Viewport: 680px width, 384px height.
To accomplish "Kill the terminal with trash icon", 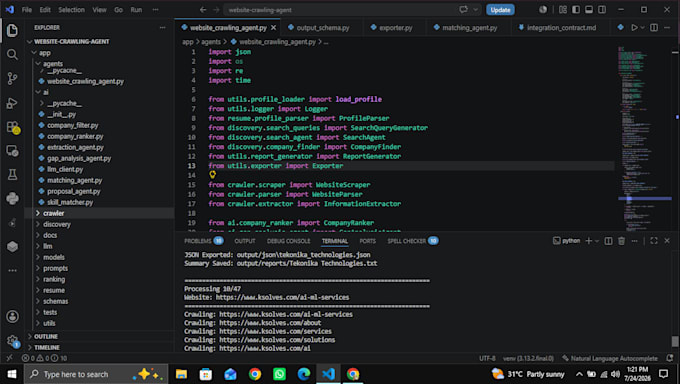I will (621, 241).
